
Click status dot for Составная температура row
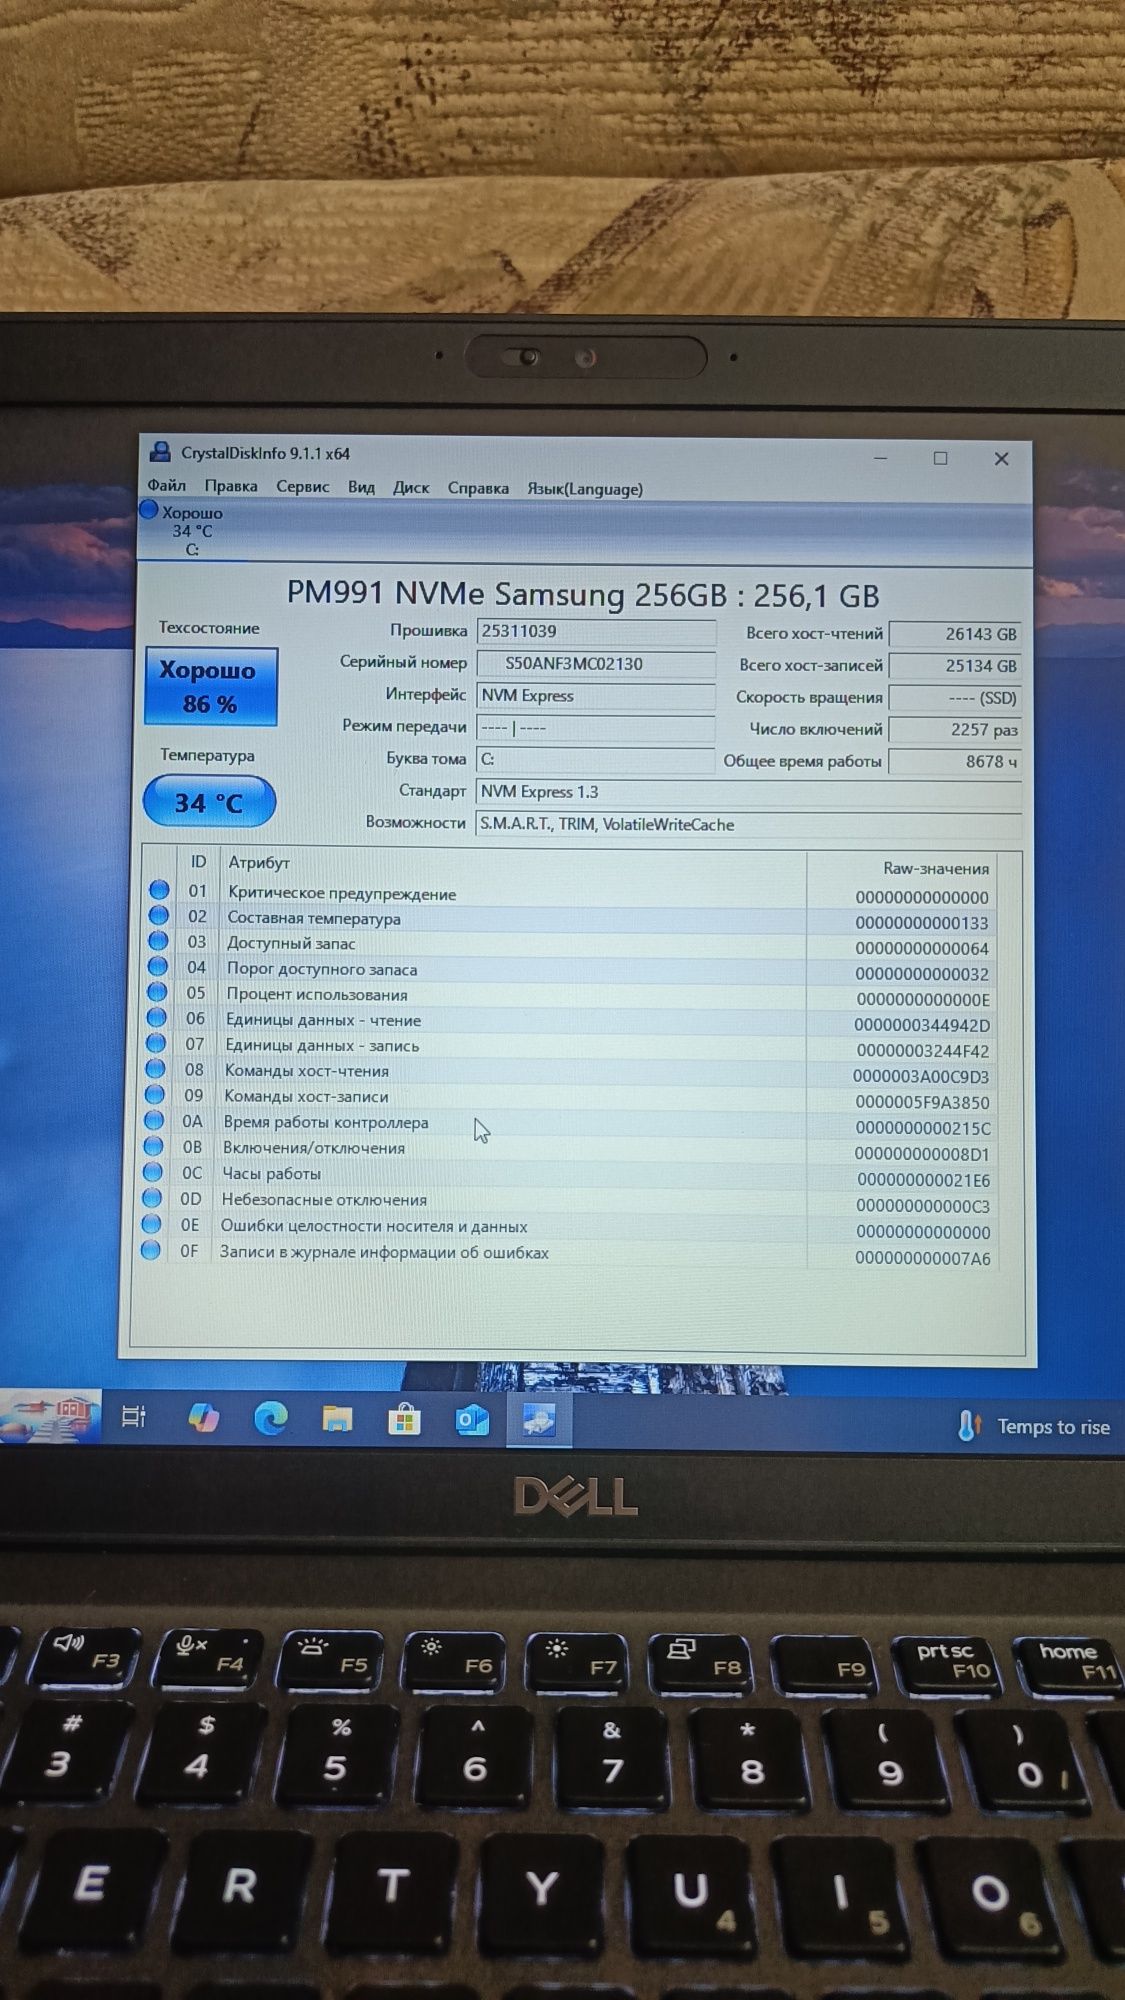point(158,915)
